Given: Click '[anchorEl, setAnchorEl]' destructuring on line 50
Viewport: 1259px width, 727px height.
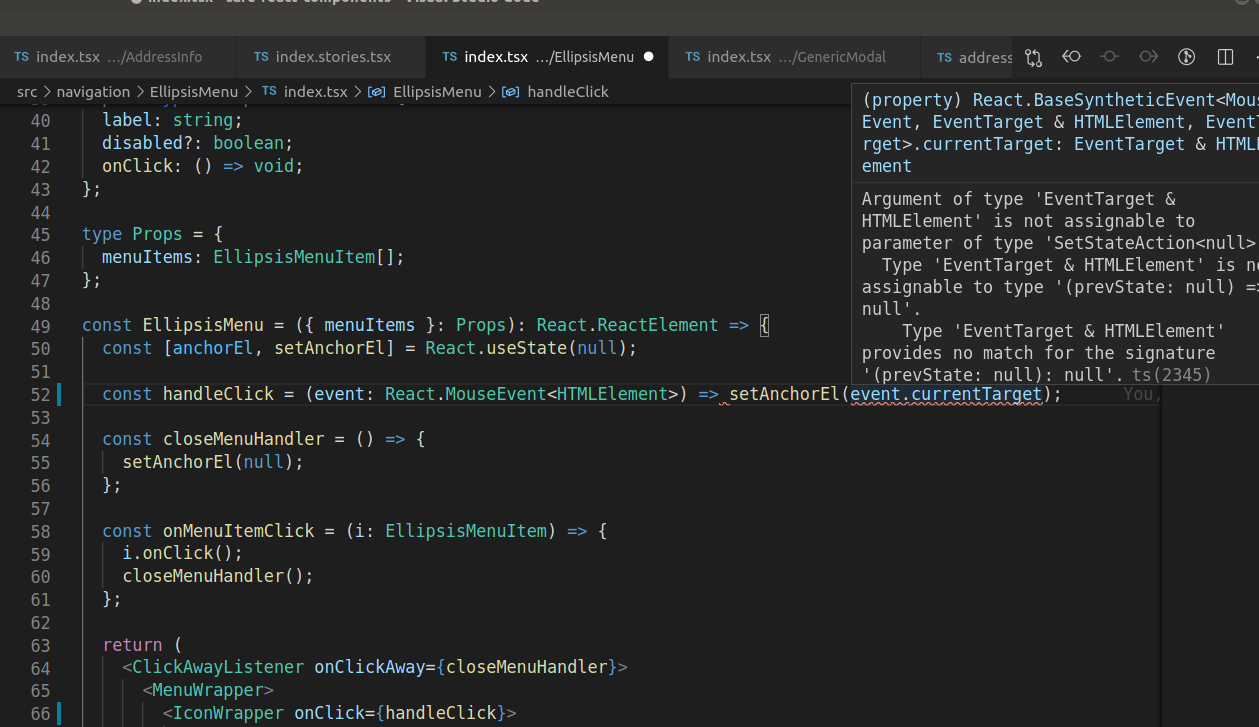Looking at the screenshot, I should click(279, 348).
